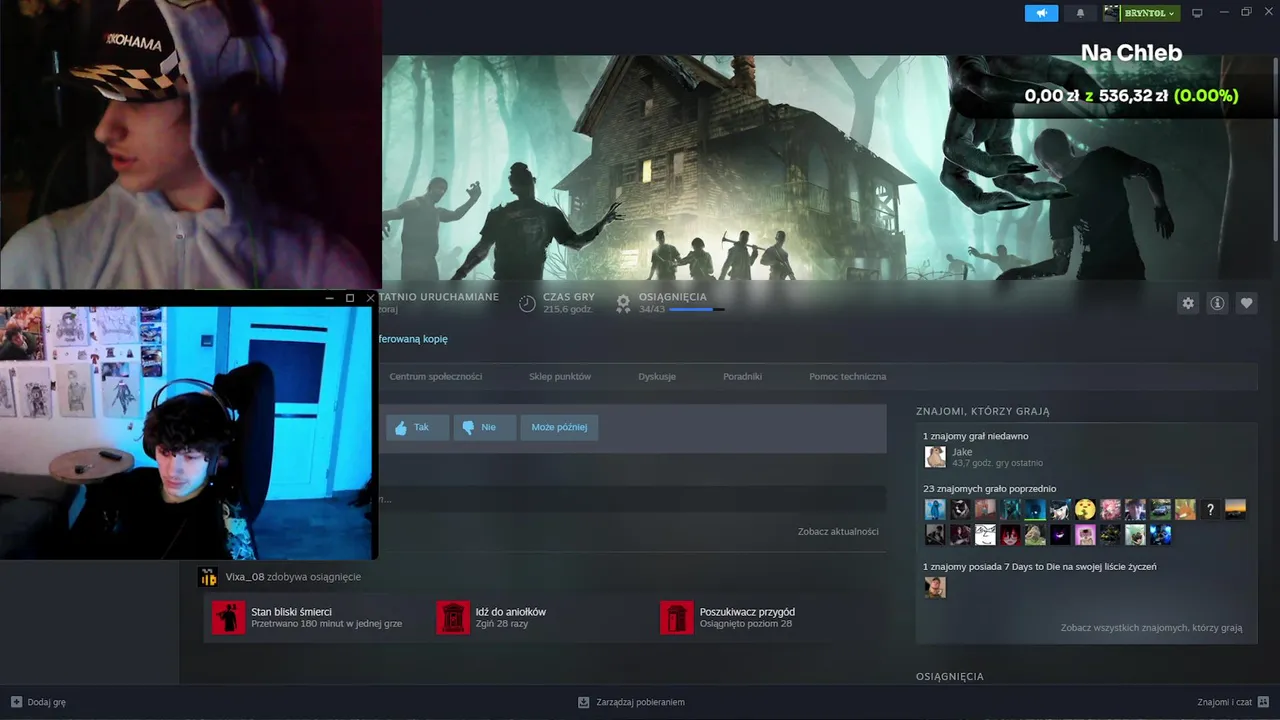Open the Zobacz aktualności link
Screen dimensions: 1280x720
pyautogui.click(x=838, y=531)
